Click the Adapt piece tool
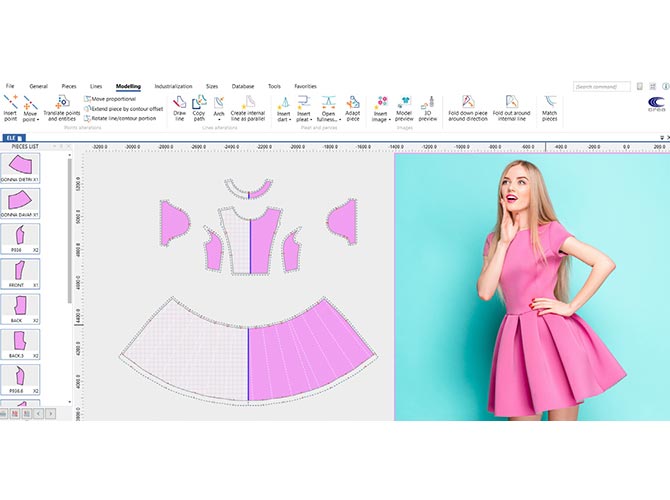The image size is (670, 500). coord(353,106)
